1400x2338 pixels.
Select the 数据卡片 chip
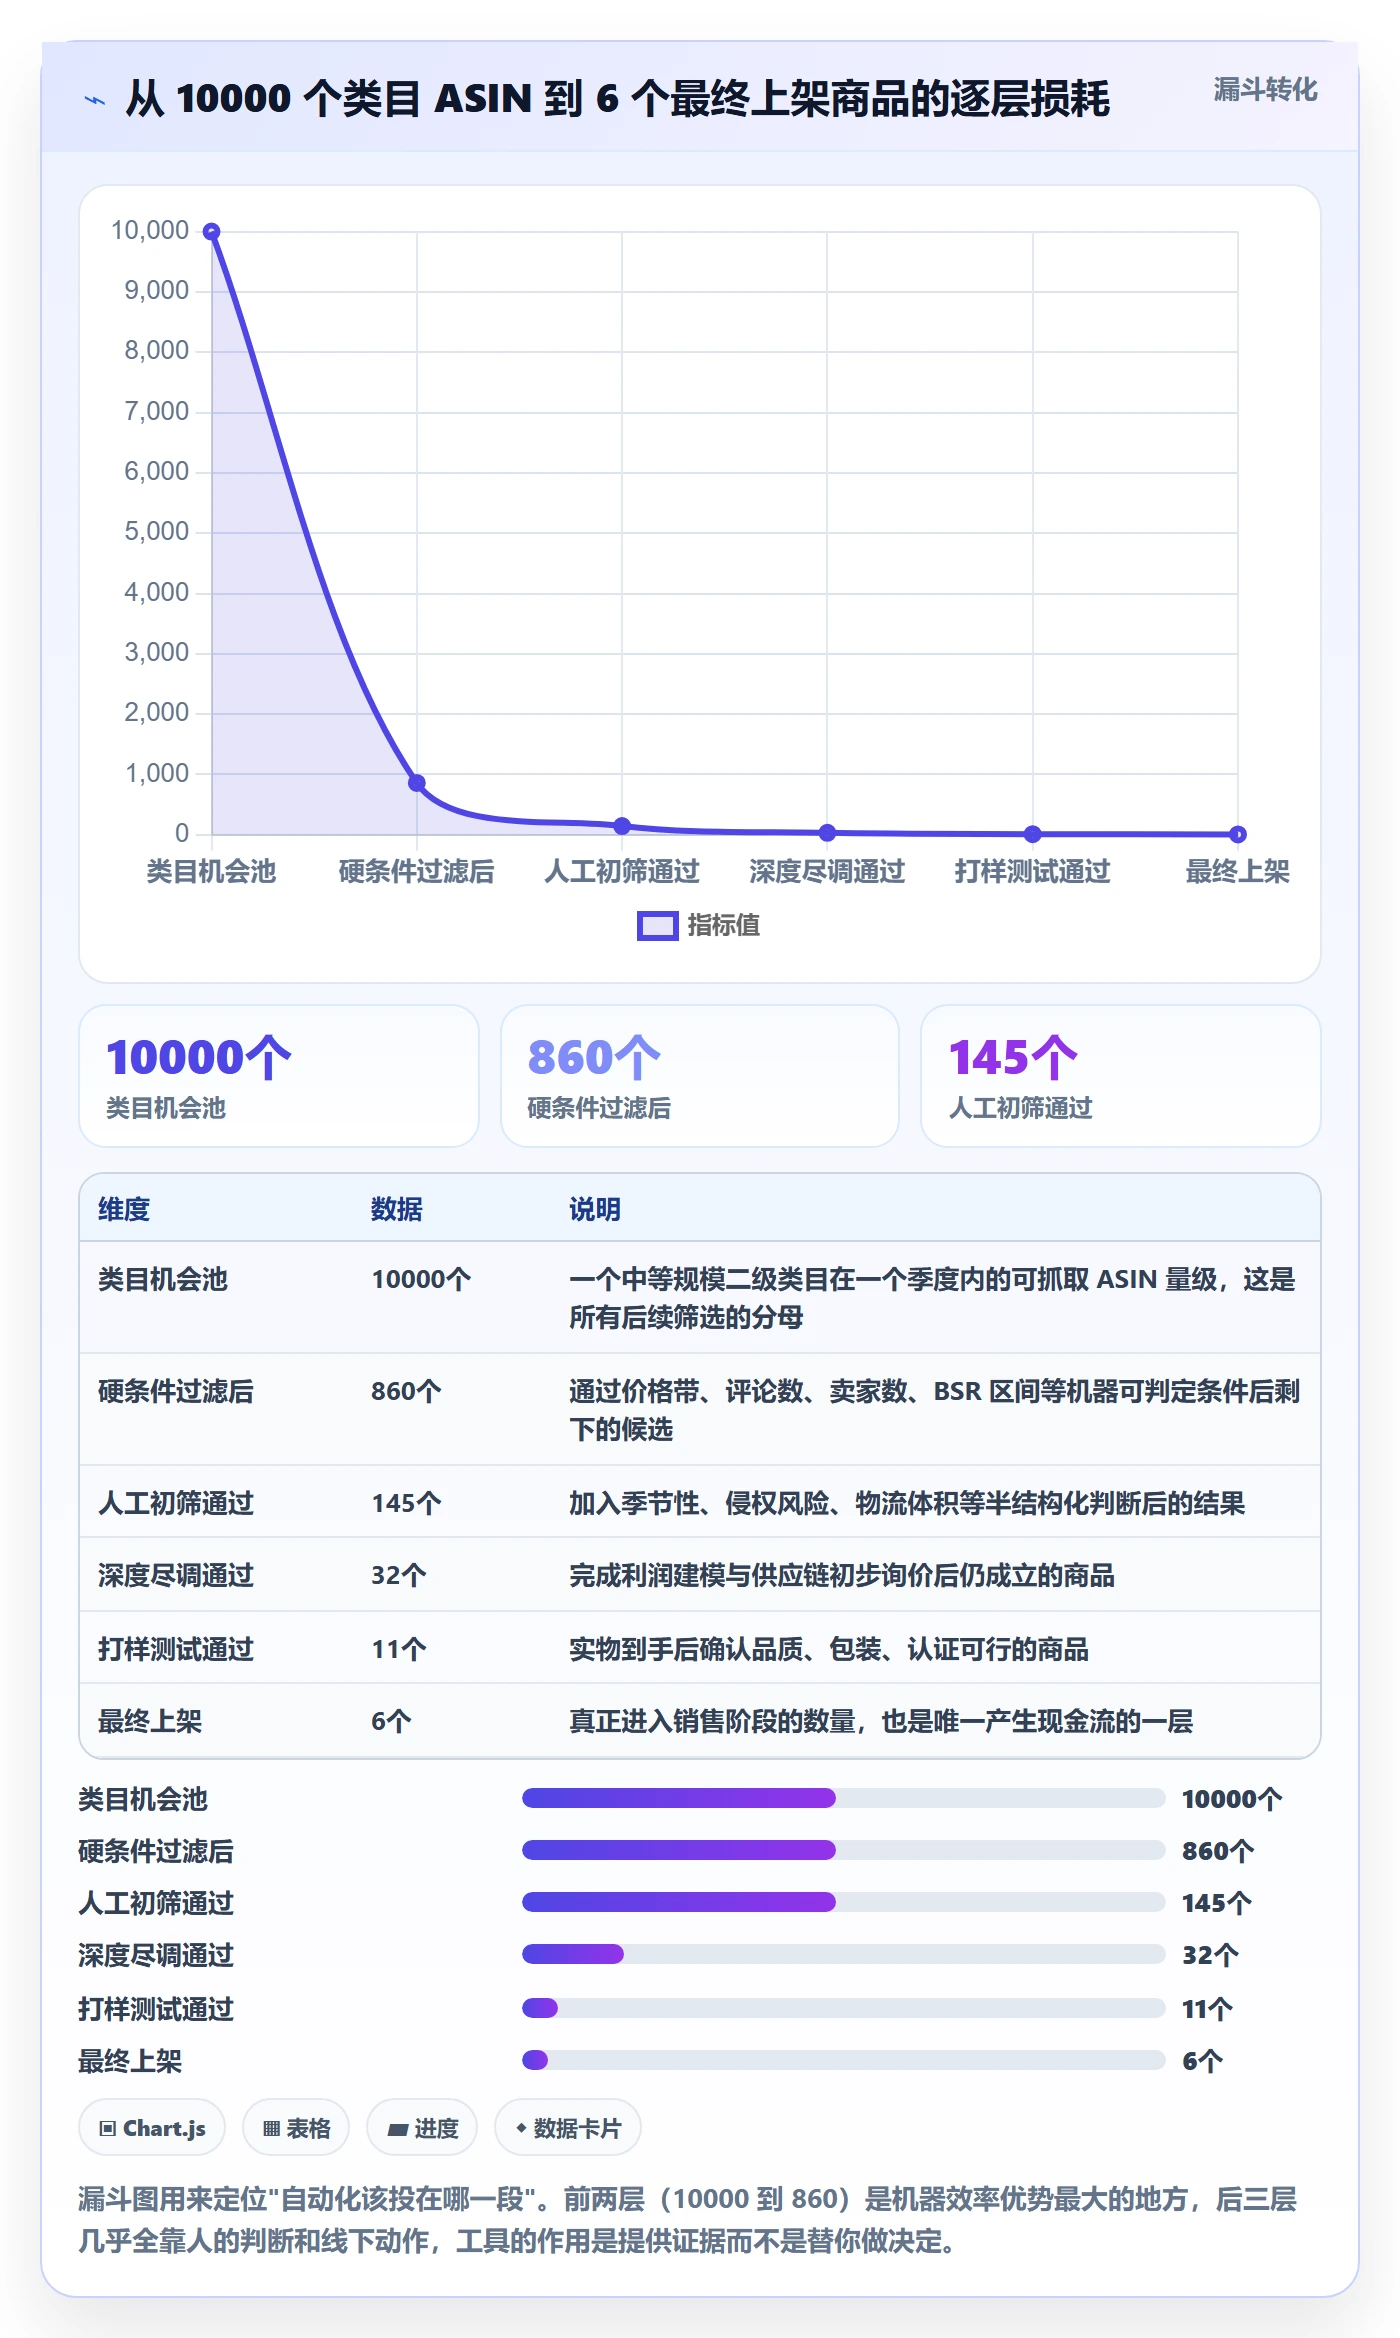[568, 2128]
